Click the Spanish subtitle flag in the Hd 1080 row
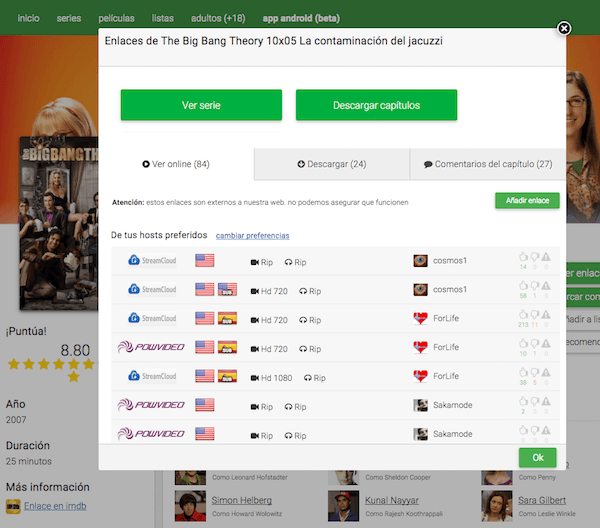This screenshot has height=528, width=600. coord(228,377)
